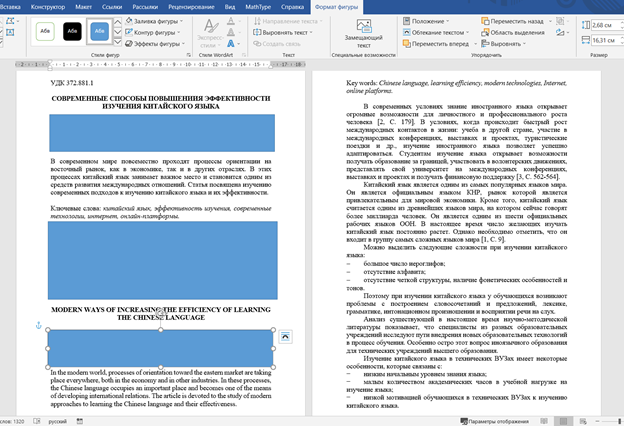Screen dimensions: 624x426
Task: Click the shape height icon
Action: coord(585,25)
